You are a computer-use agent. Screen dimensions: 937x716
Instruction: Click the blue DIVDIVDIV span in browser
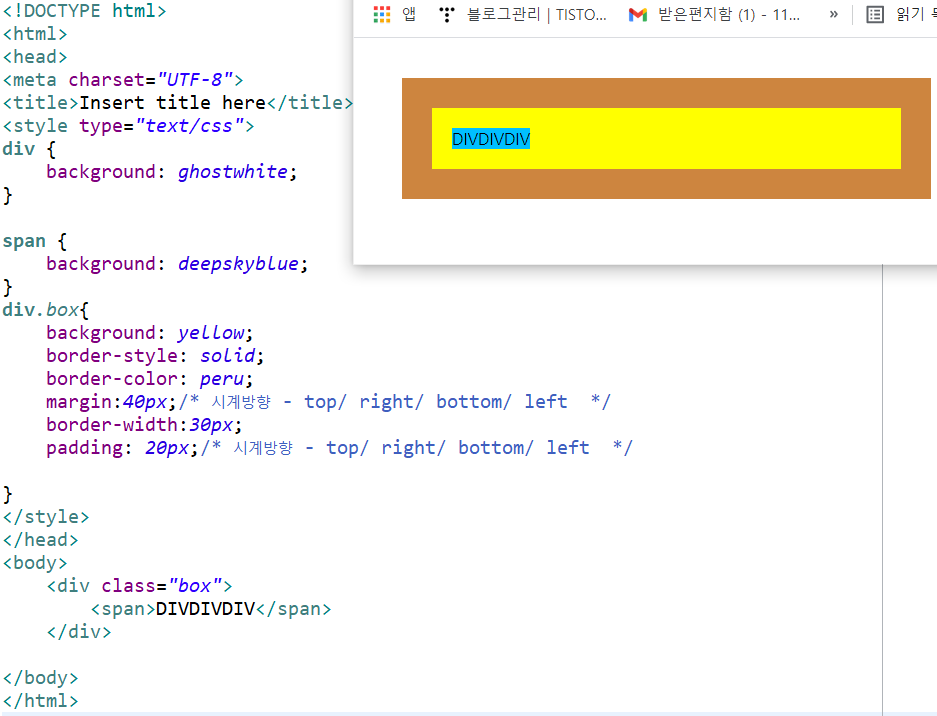coord(491,139)
